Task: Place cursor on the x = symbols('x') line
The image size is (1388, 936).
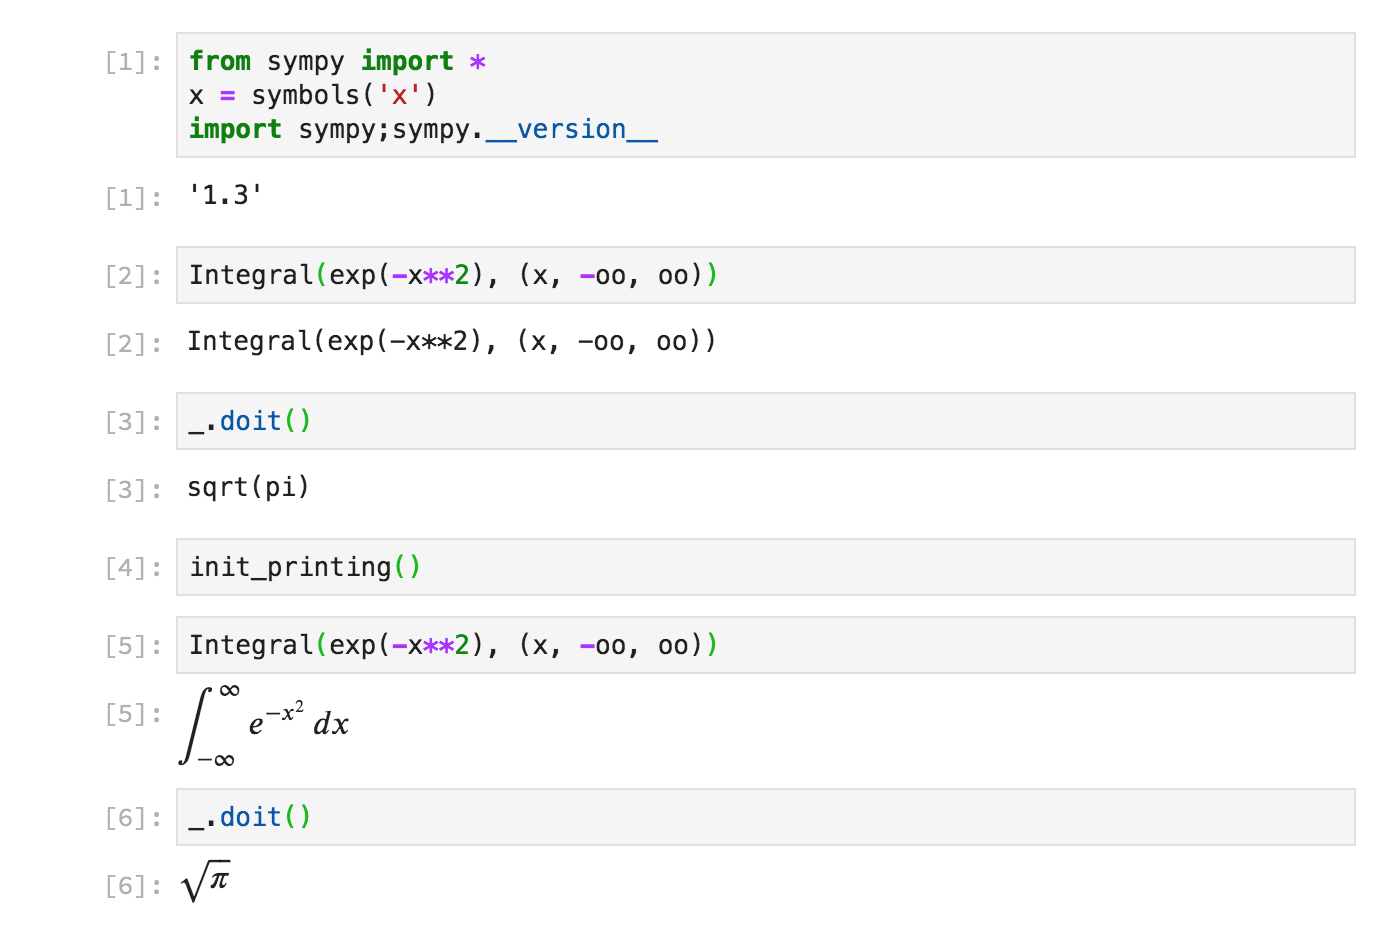Action: coord(312,96)
